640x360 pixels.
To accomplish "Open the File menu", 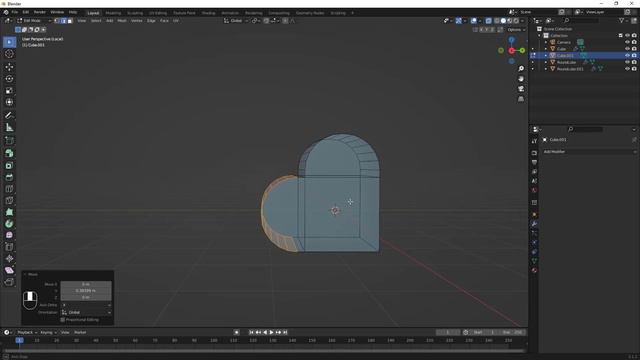I will [x=15, y=12].
